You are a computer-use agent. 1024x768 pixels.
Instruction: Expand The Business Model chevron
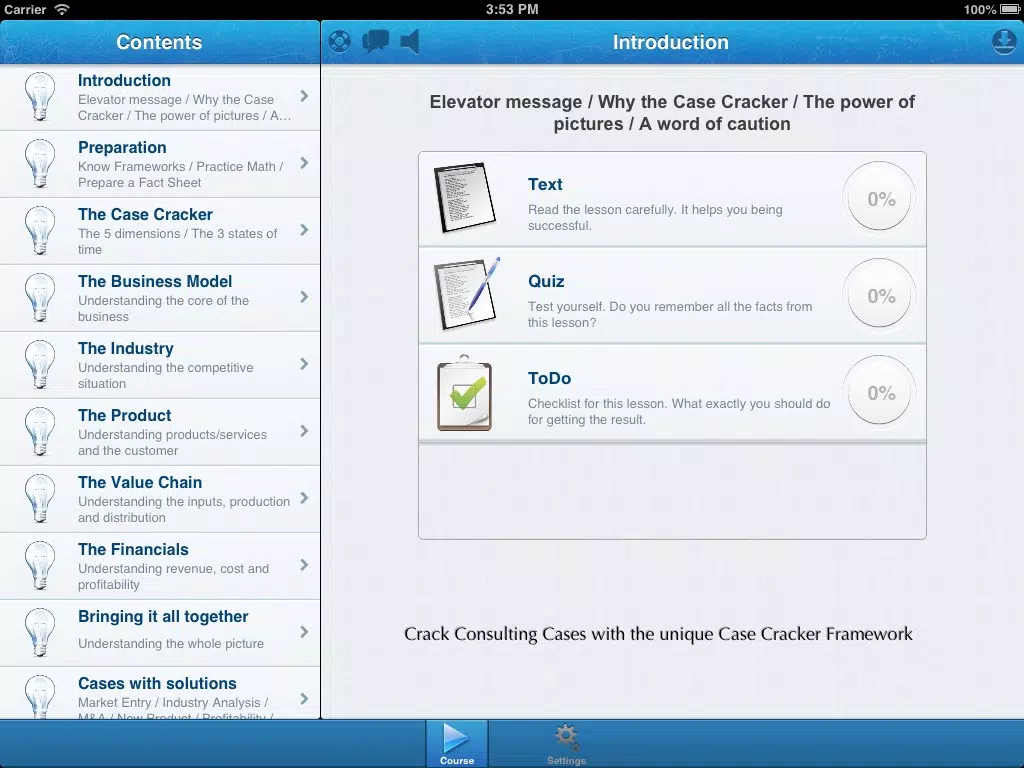[304, 297]
